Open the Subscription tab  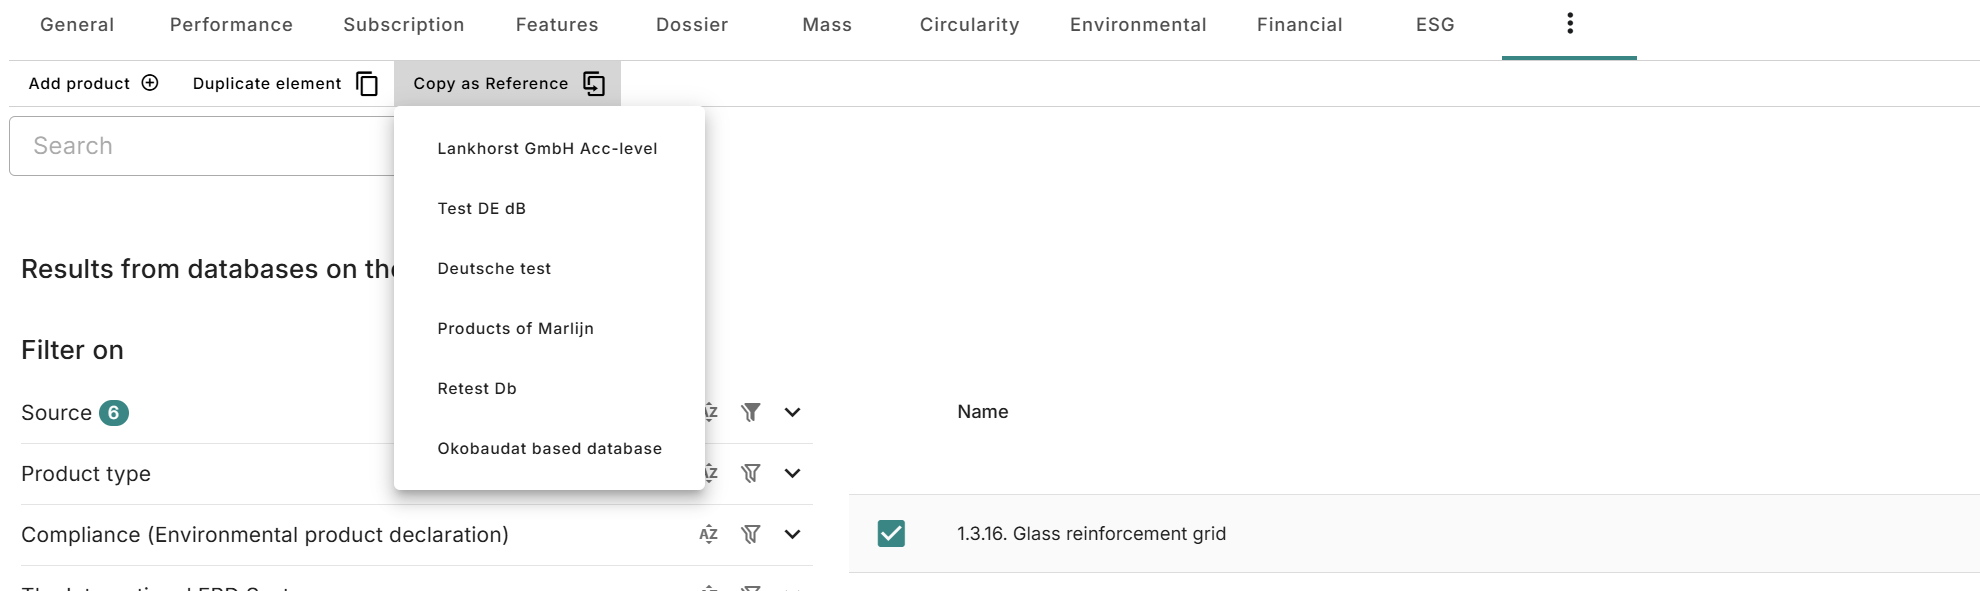coord(404,25)
